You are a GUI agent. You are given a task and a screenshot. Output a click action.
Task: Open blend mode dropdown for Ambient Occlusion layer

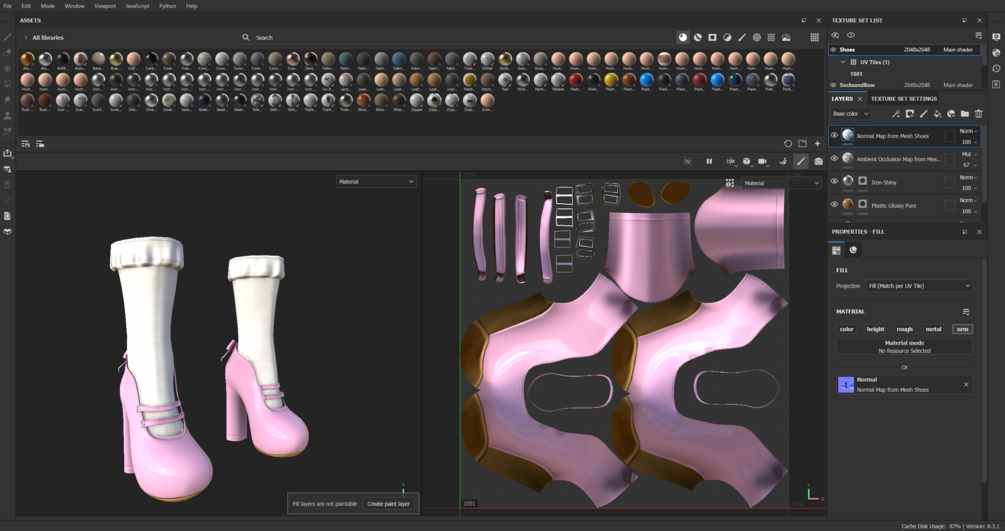[968, 154]
